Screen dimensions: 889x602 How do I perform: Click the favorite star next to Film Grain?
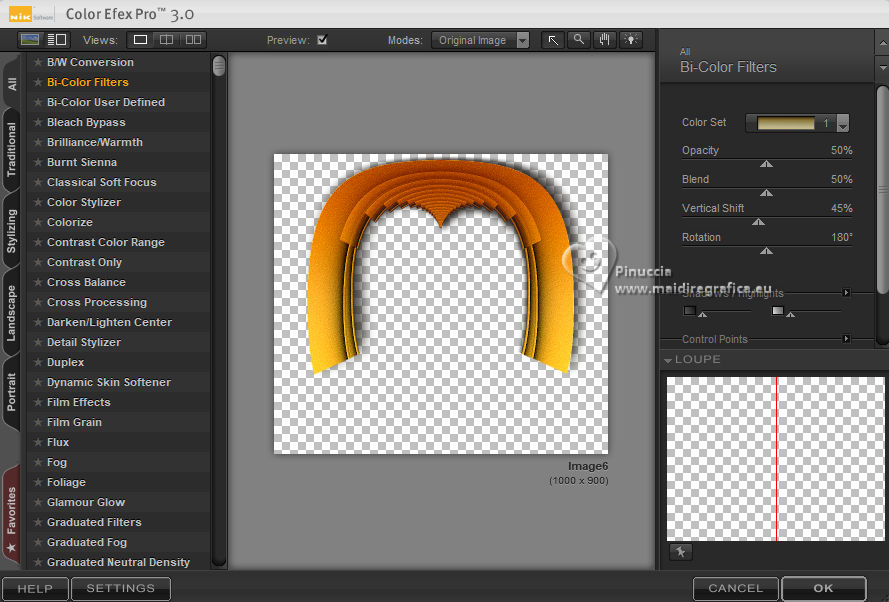(38, 422)
